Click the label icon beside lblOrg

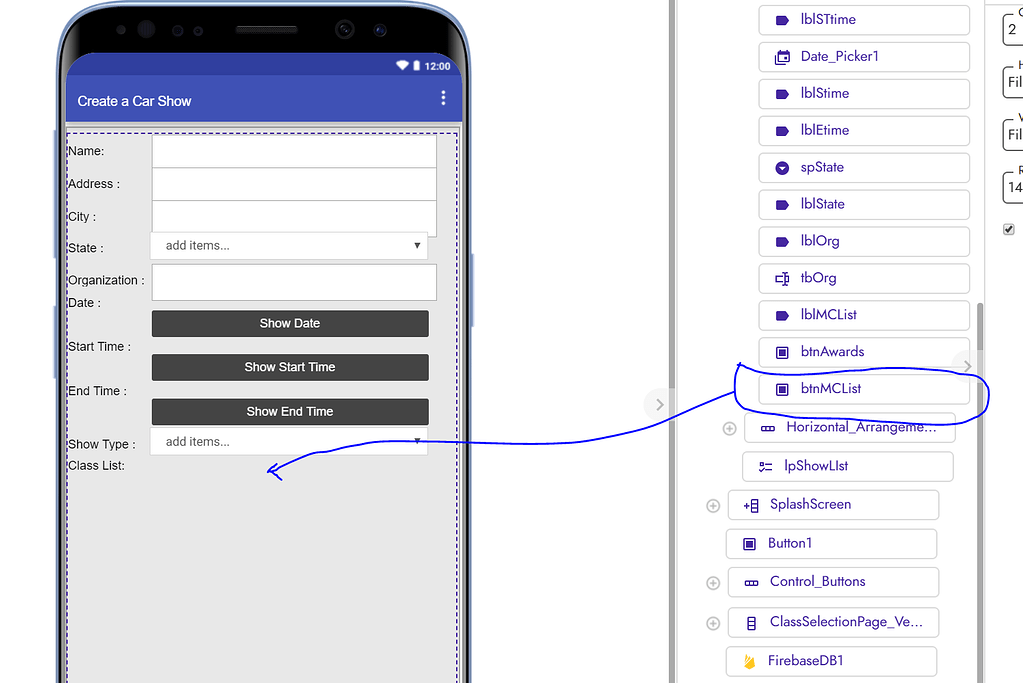(x=782, y=242)
